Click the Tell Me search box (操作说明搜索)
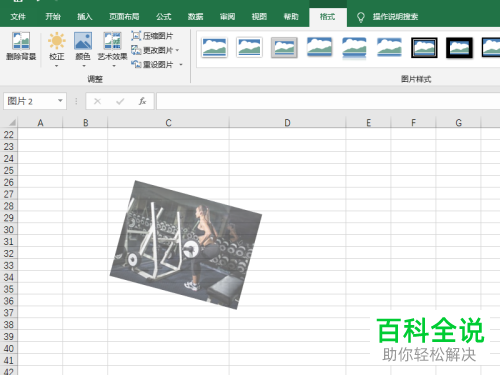Viewport: 500px width, 375px height. [x=395, y=17]
